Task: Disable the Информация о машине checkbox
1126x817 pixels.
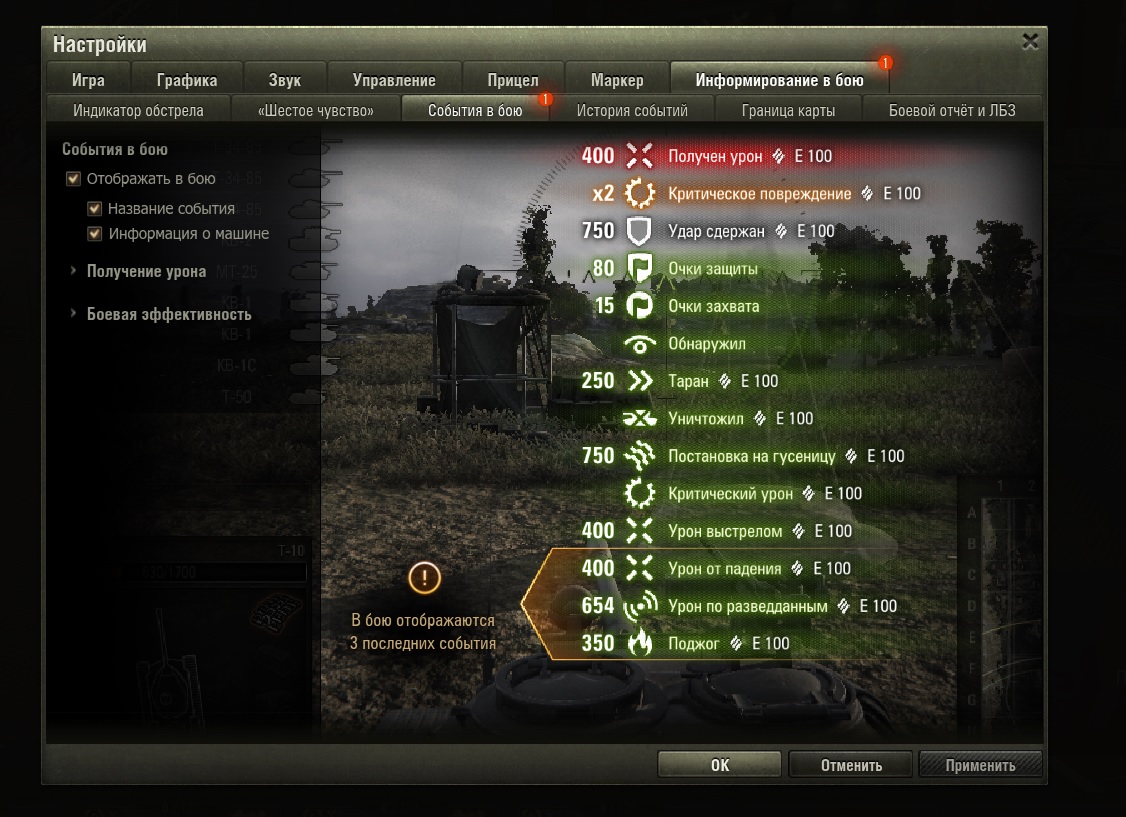Action: [94, 233]
